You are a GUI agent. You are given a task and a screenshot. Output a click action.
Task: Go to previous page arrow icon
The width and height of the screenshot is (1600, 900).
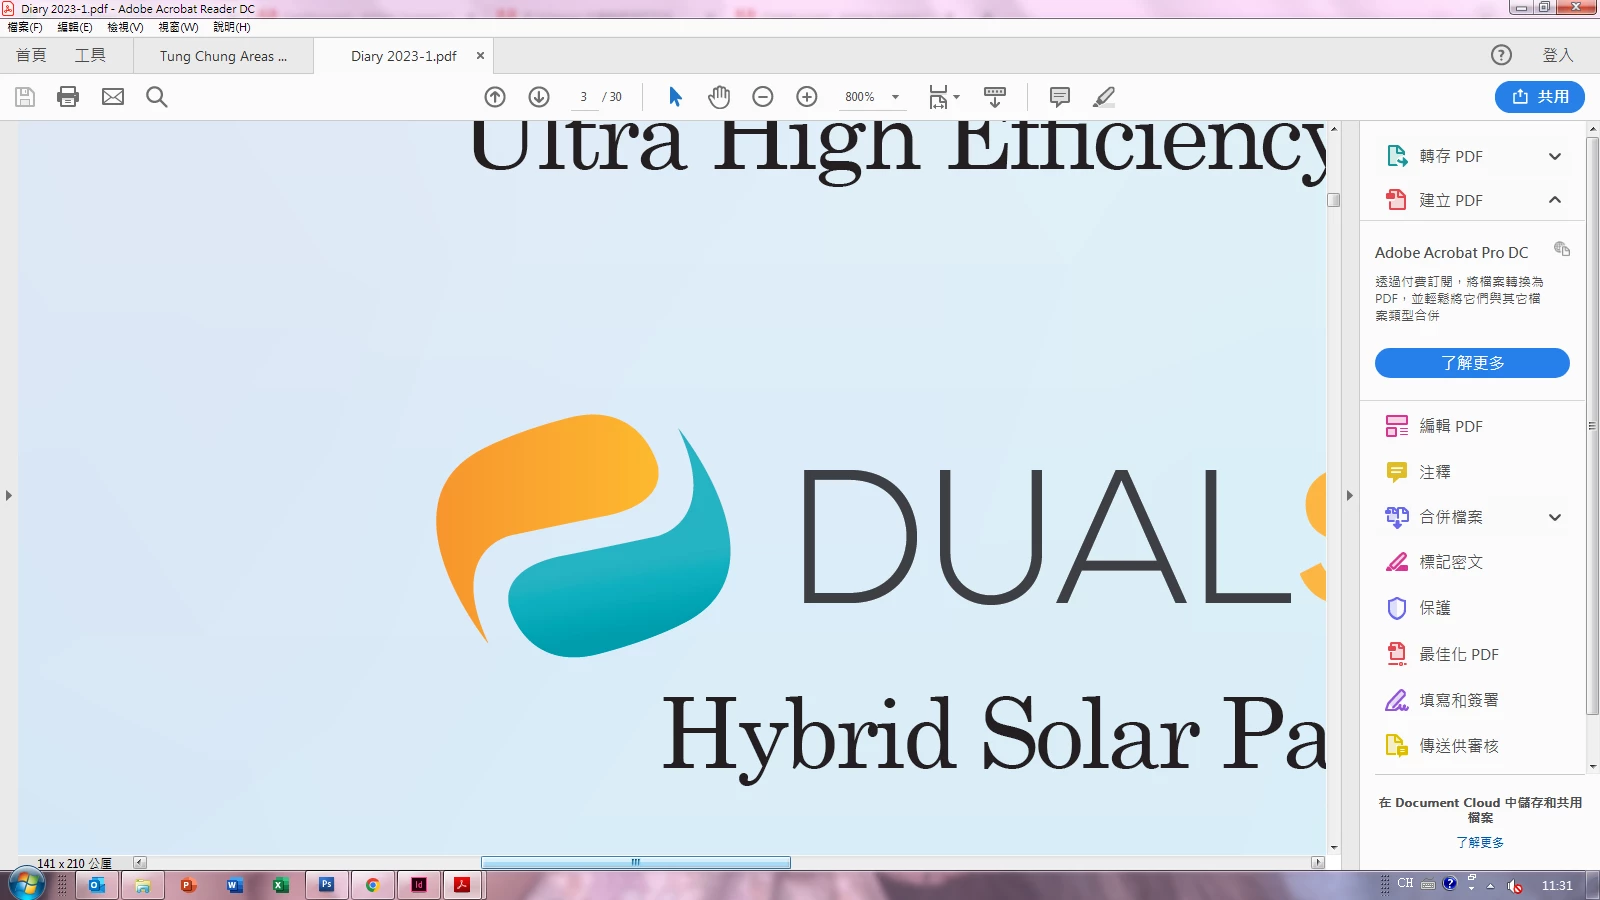click(x=495, y=97)
